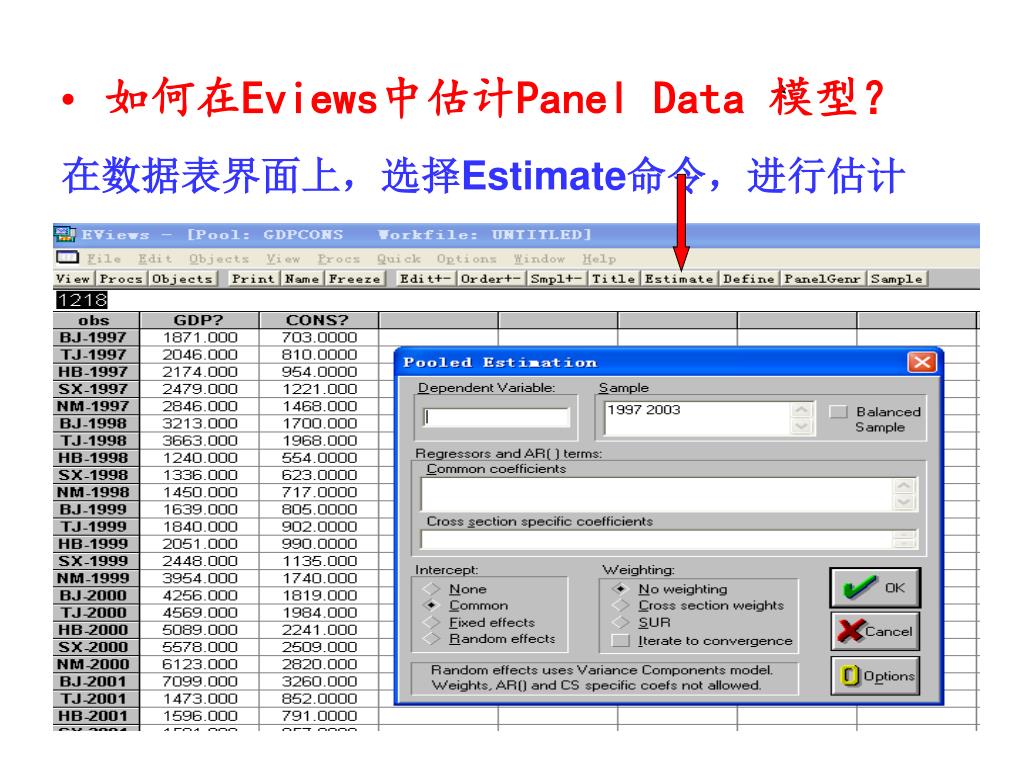Click the Sample field scroll down arrow
This screenshot has width=1024, height=768.
(x=801, y=426)
